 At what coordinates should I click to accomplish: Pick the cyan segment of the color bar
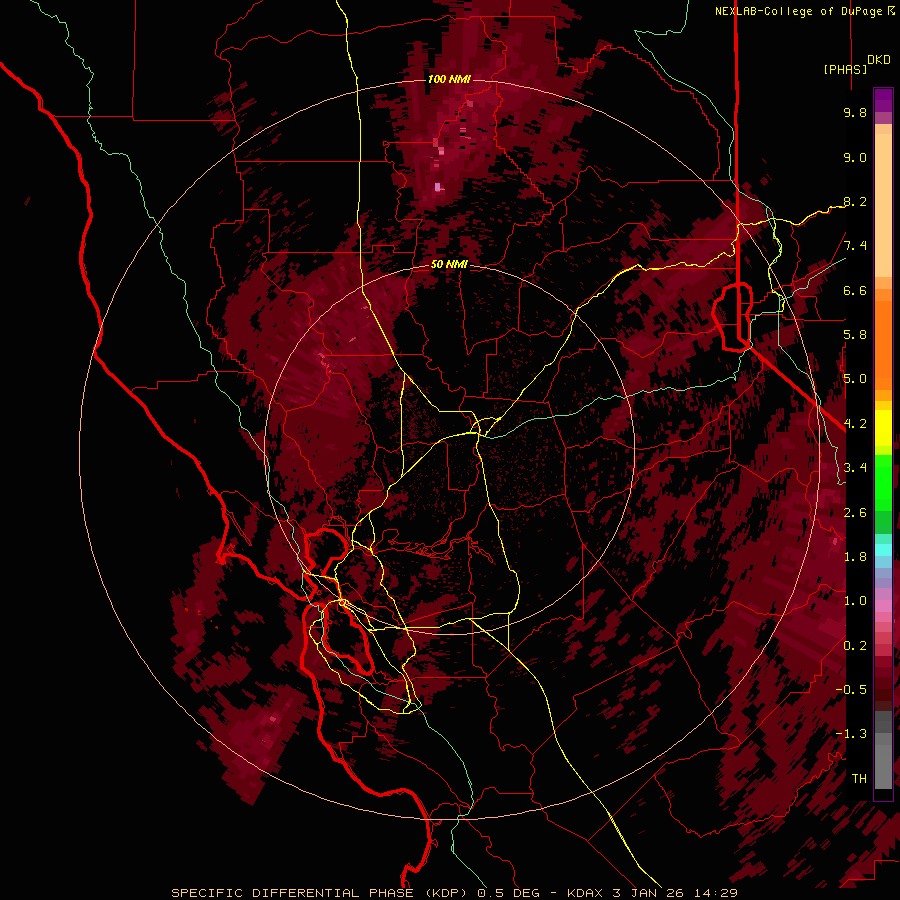[x=883, y=550]
